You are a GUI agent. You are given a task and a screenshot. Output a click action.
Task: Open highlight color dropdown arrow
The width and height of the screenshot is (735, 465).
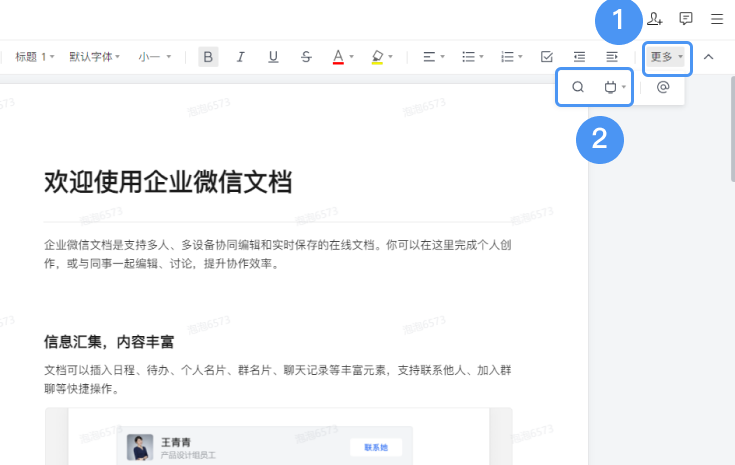[x=390, y=57]
